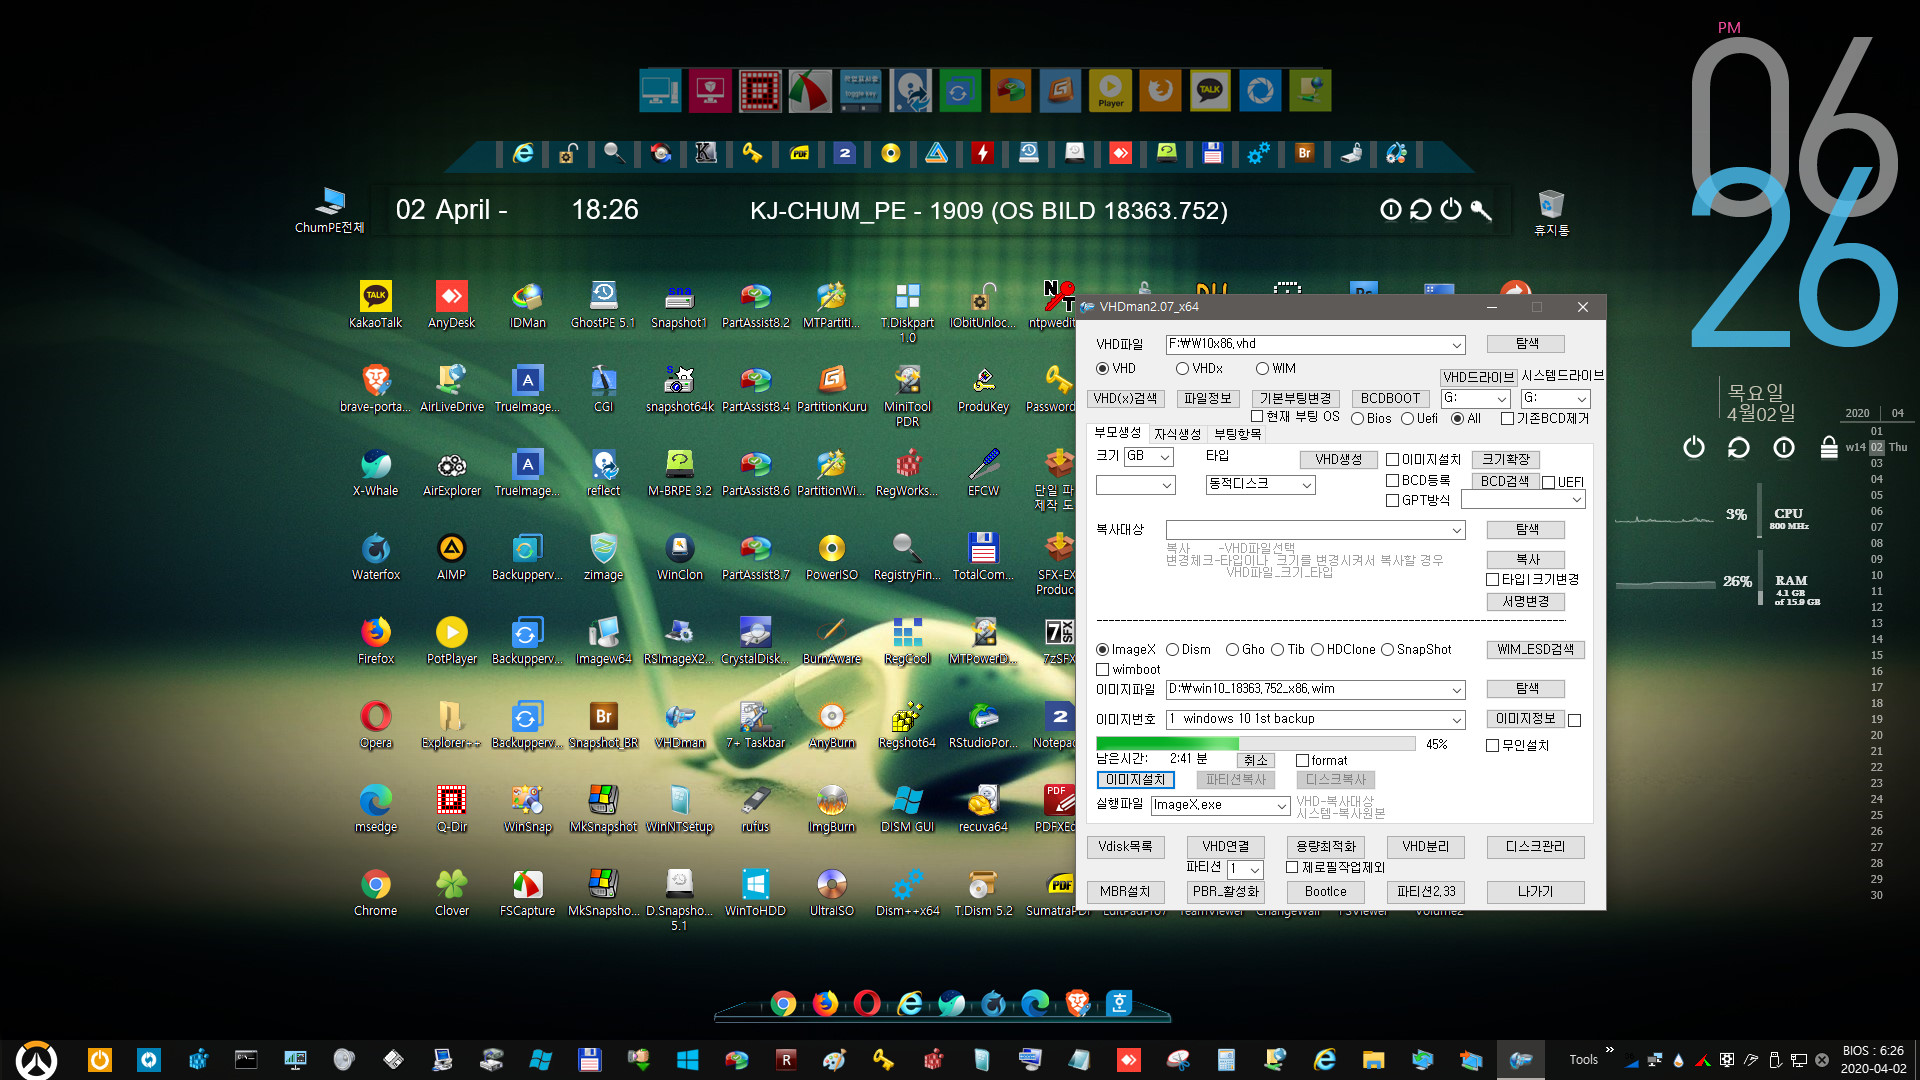Click 취소 to cancel installation
The height and width of the screenshot is (1080, 1920).
[x=1255, y=761]
